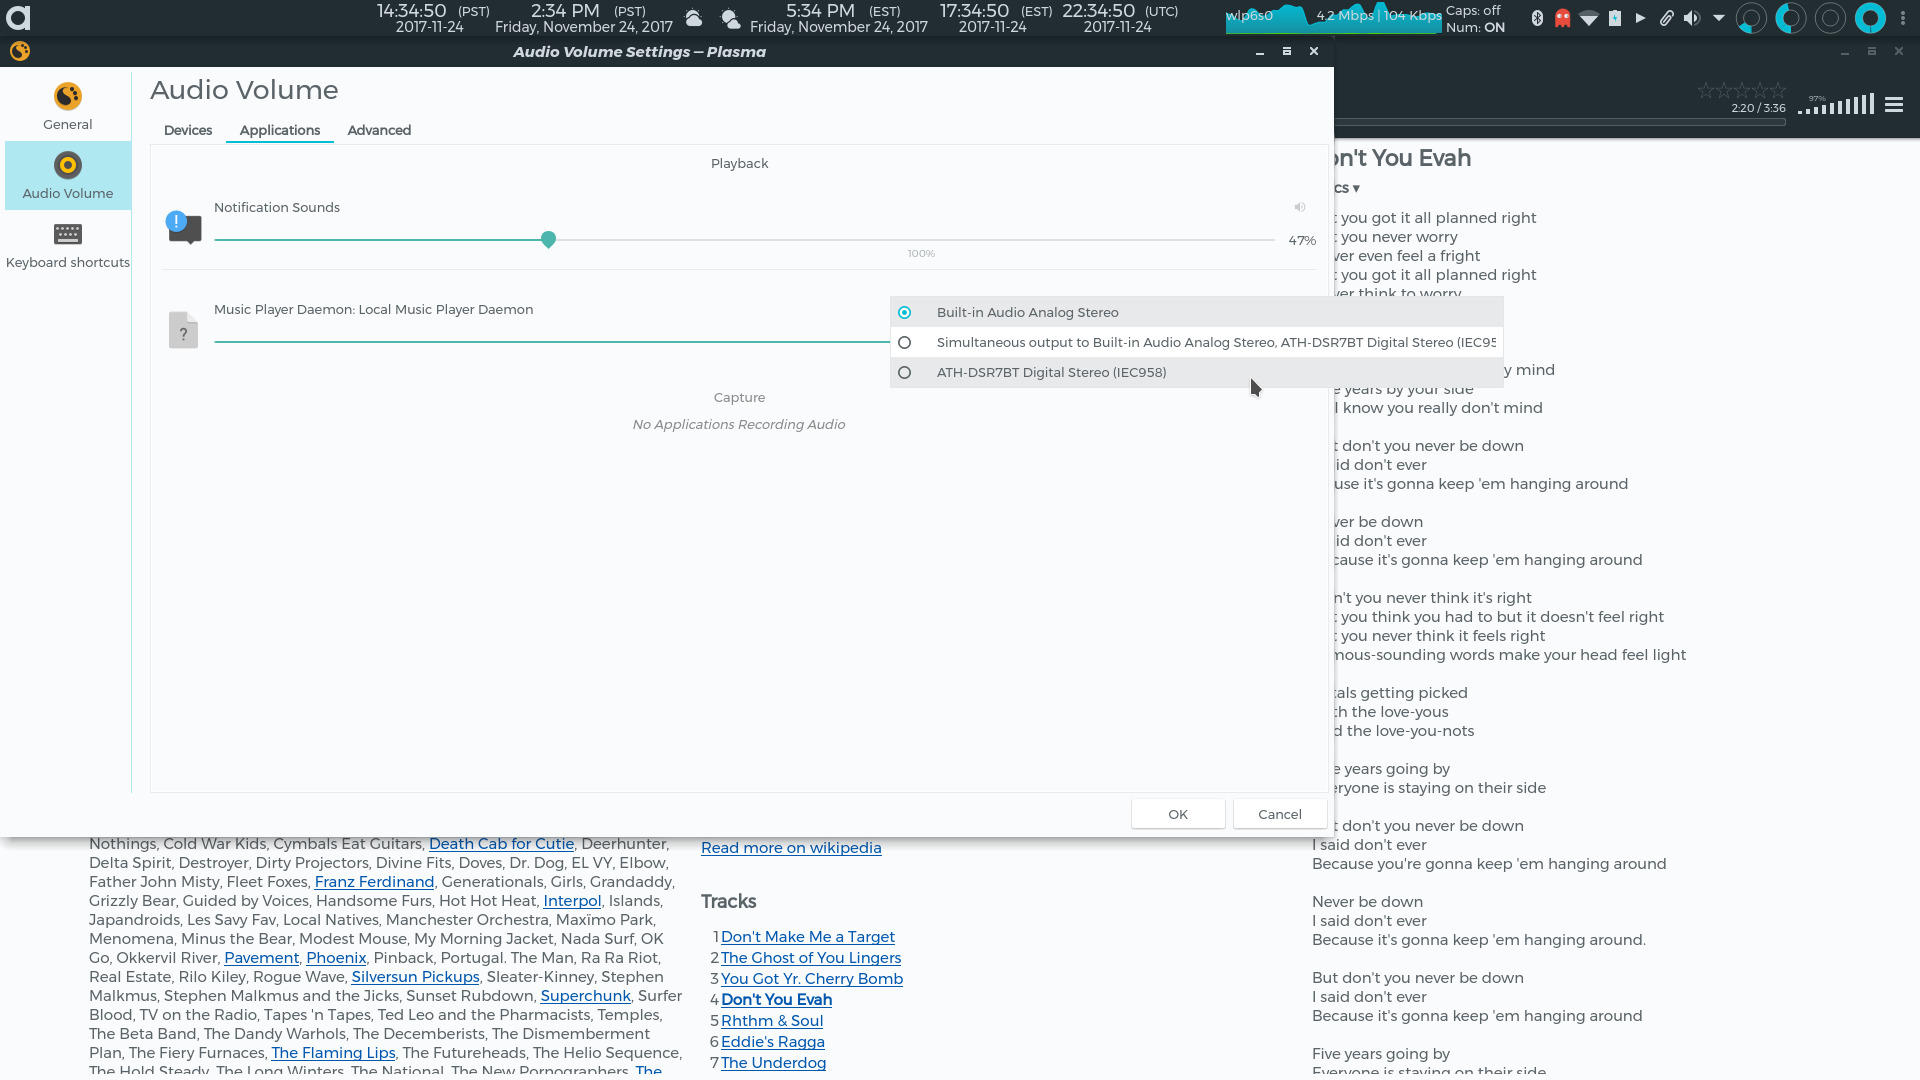Viewport: 1920px width, 1080px height.
Task: Click the Cancel button
Action: click(1280, 814)
